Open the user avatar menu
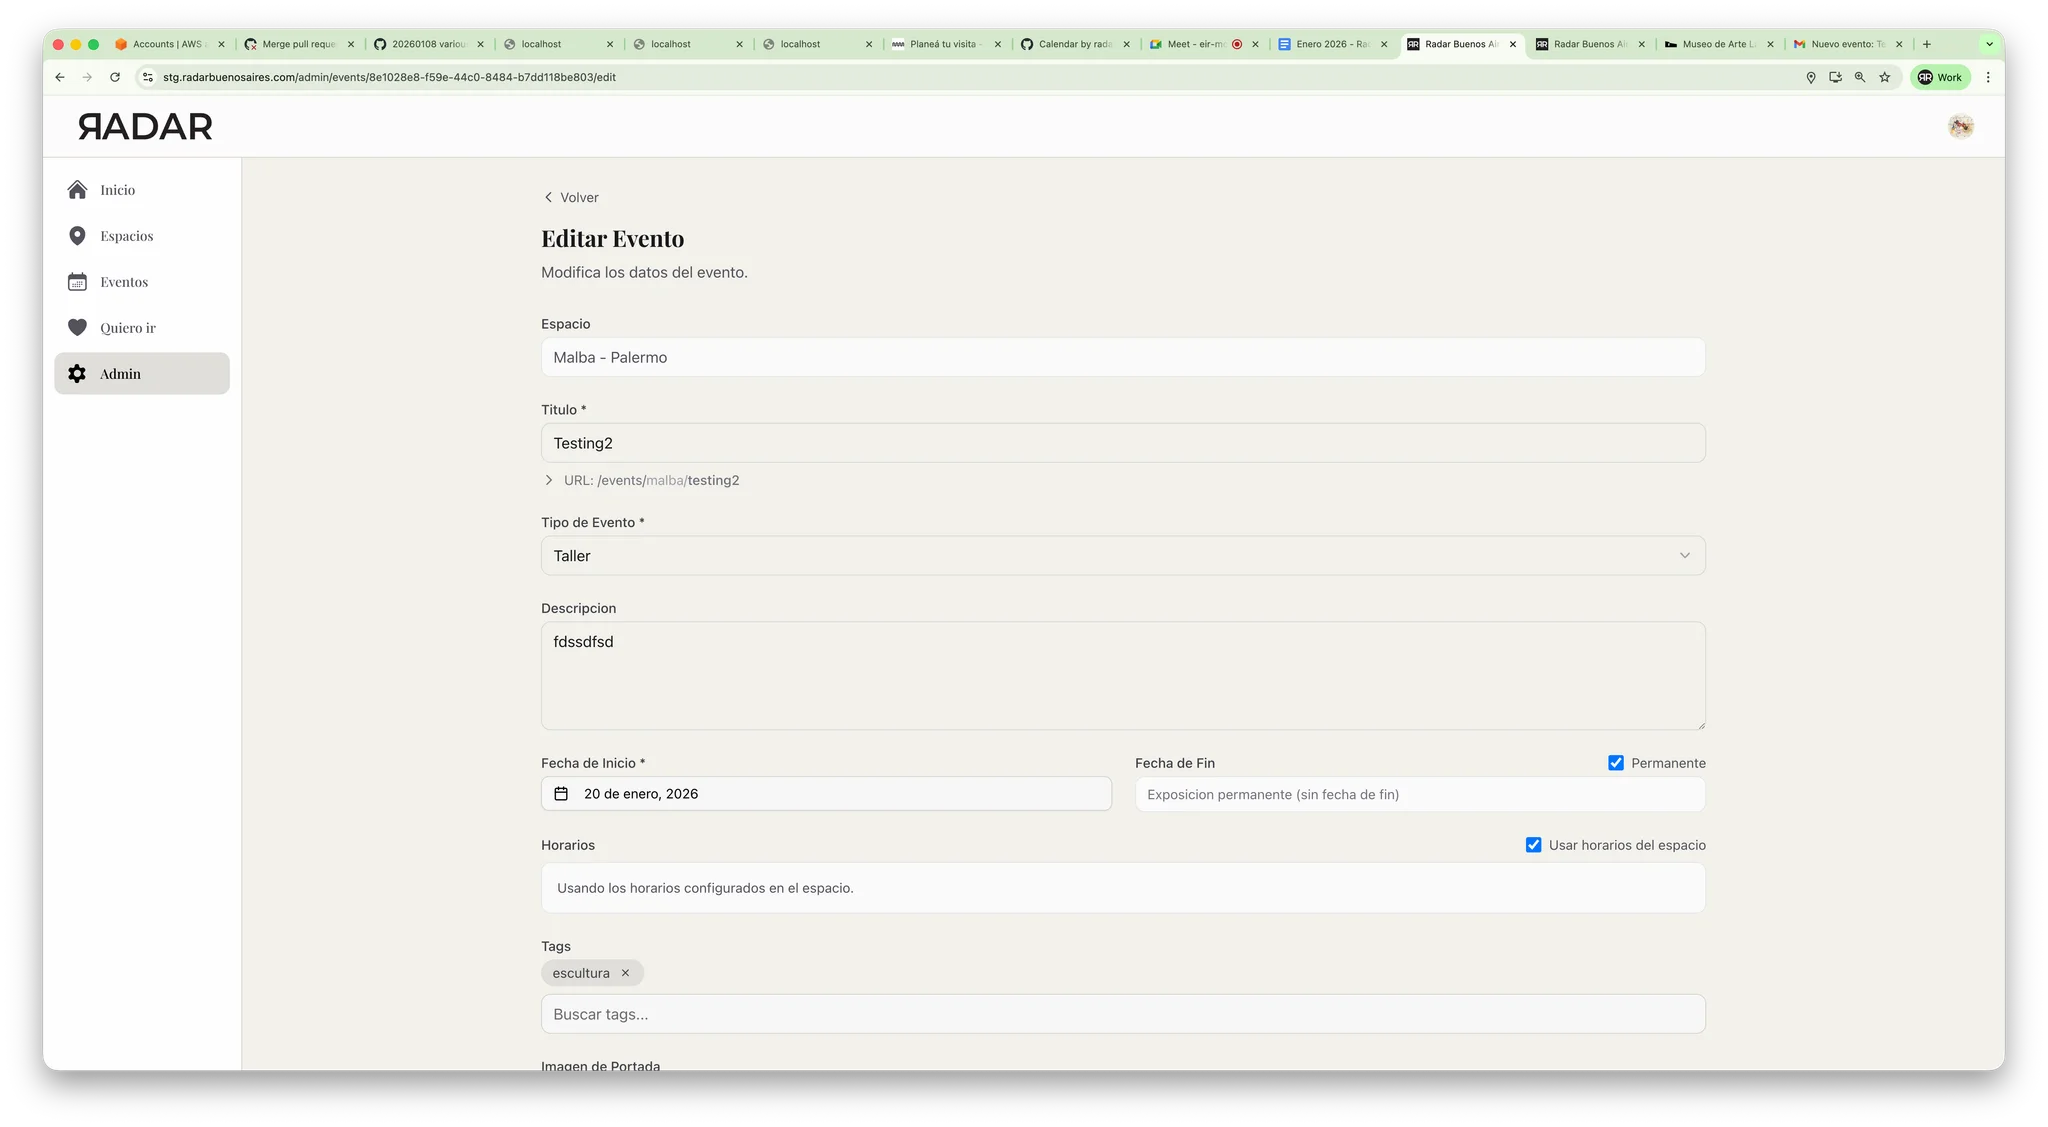This screenshot has height=1127, width=2048. (x=1960, y=127)
